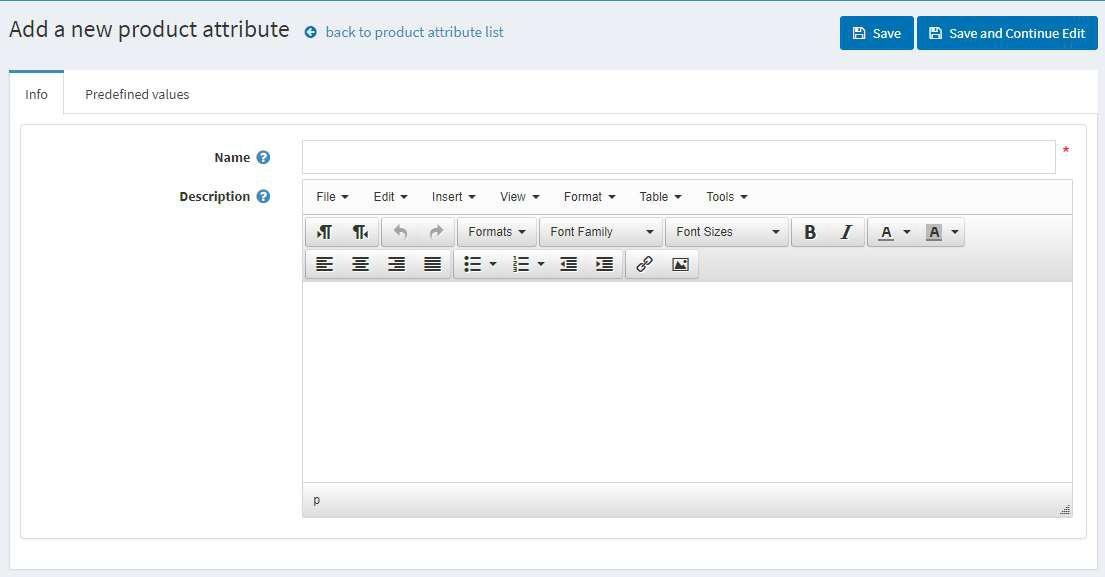The image size is (1105, 577).
Task: Align text left
Action: pyautogui.click(x=324, y=264)
